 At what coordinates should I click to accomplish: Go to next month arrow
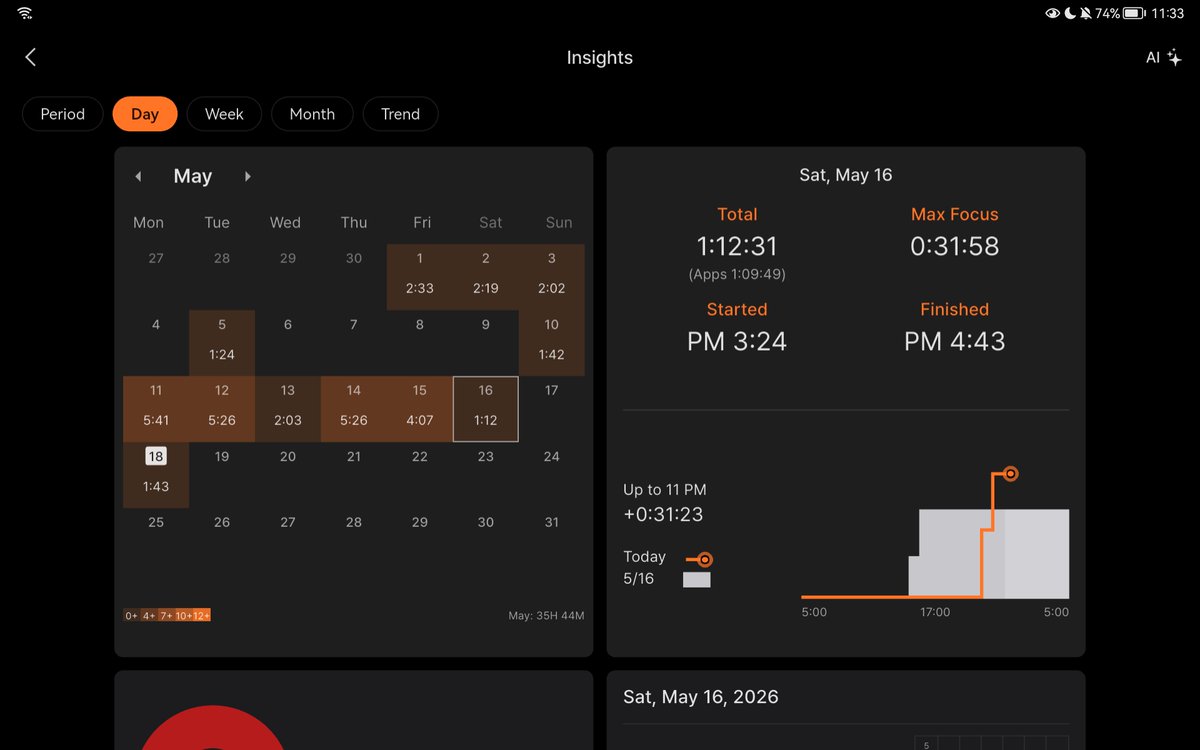pos(248,176)
